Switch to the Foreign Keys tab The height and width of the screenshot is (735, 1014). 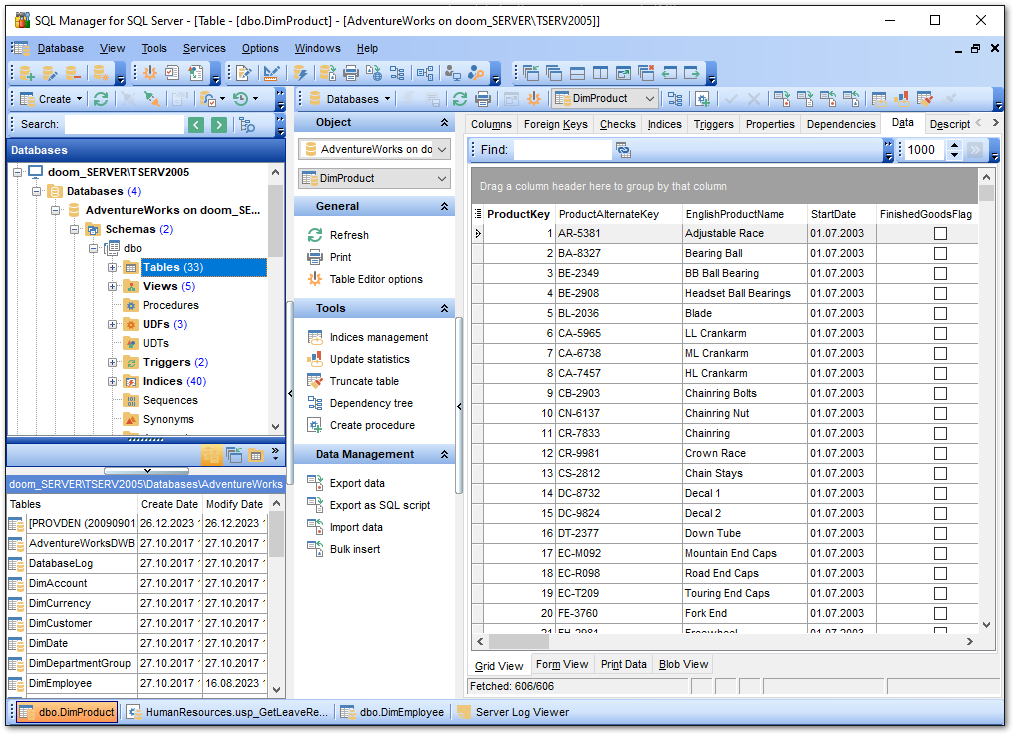point(556,124)
